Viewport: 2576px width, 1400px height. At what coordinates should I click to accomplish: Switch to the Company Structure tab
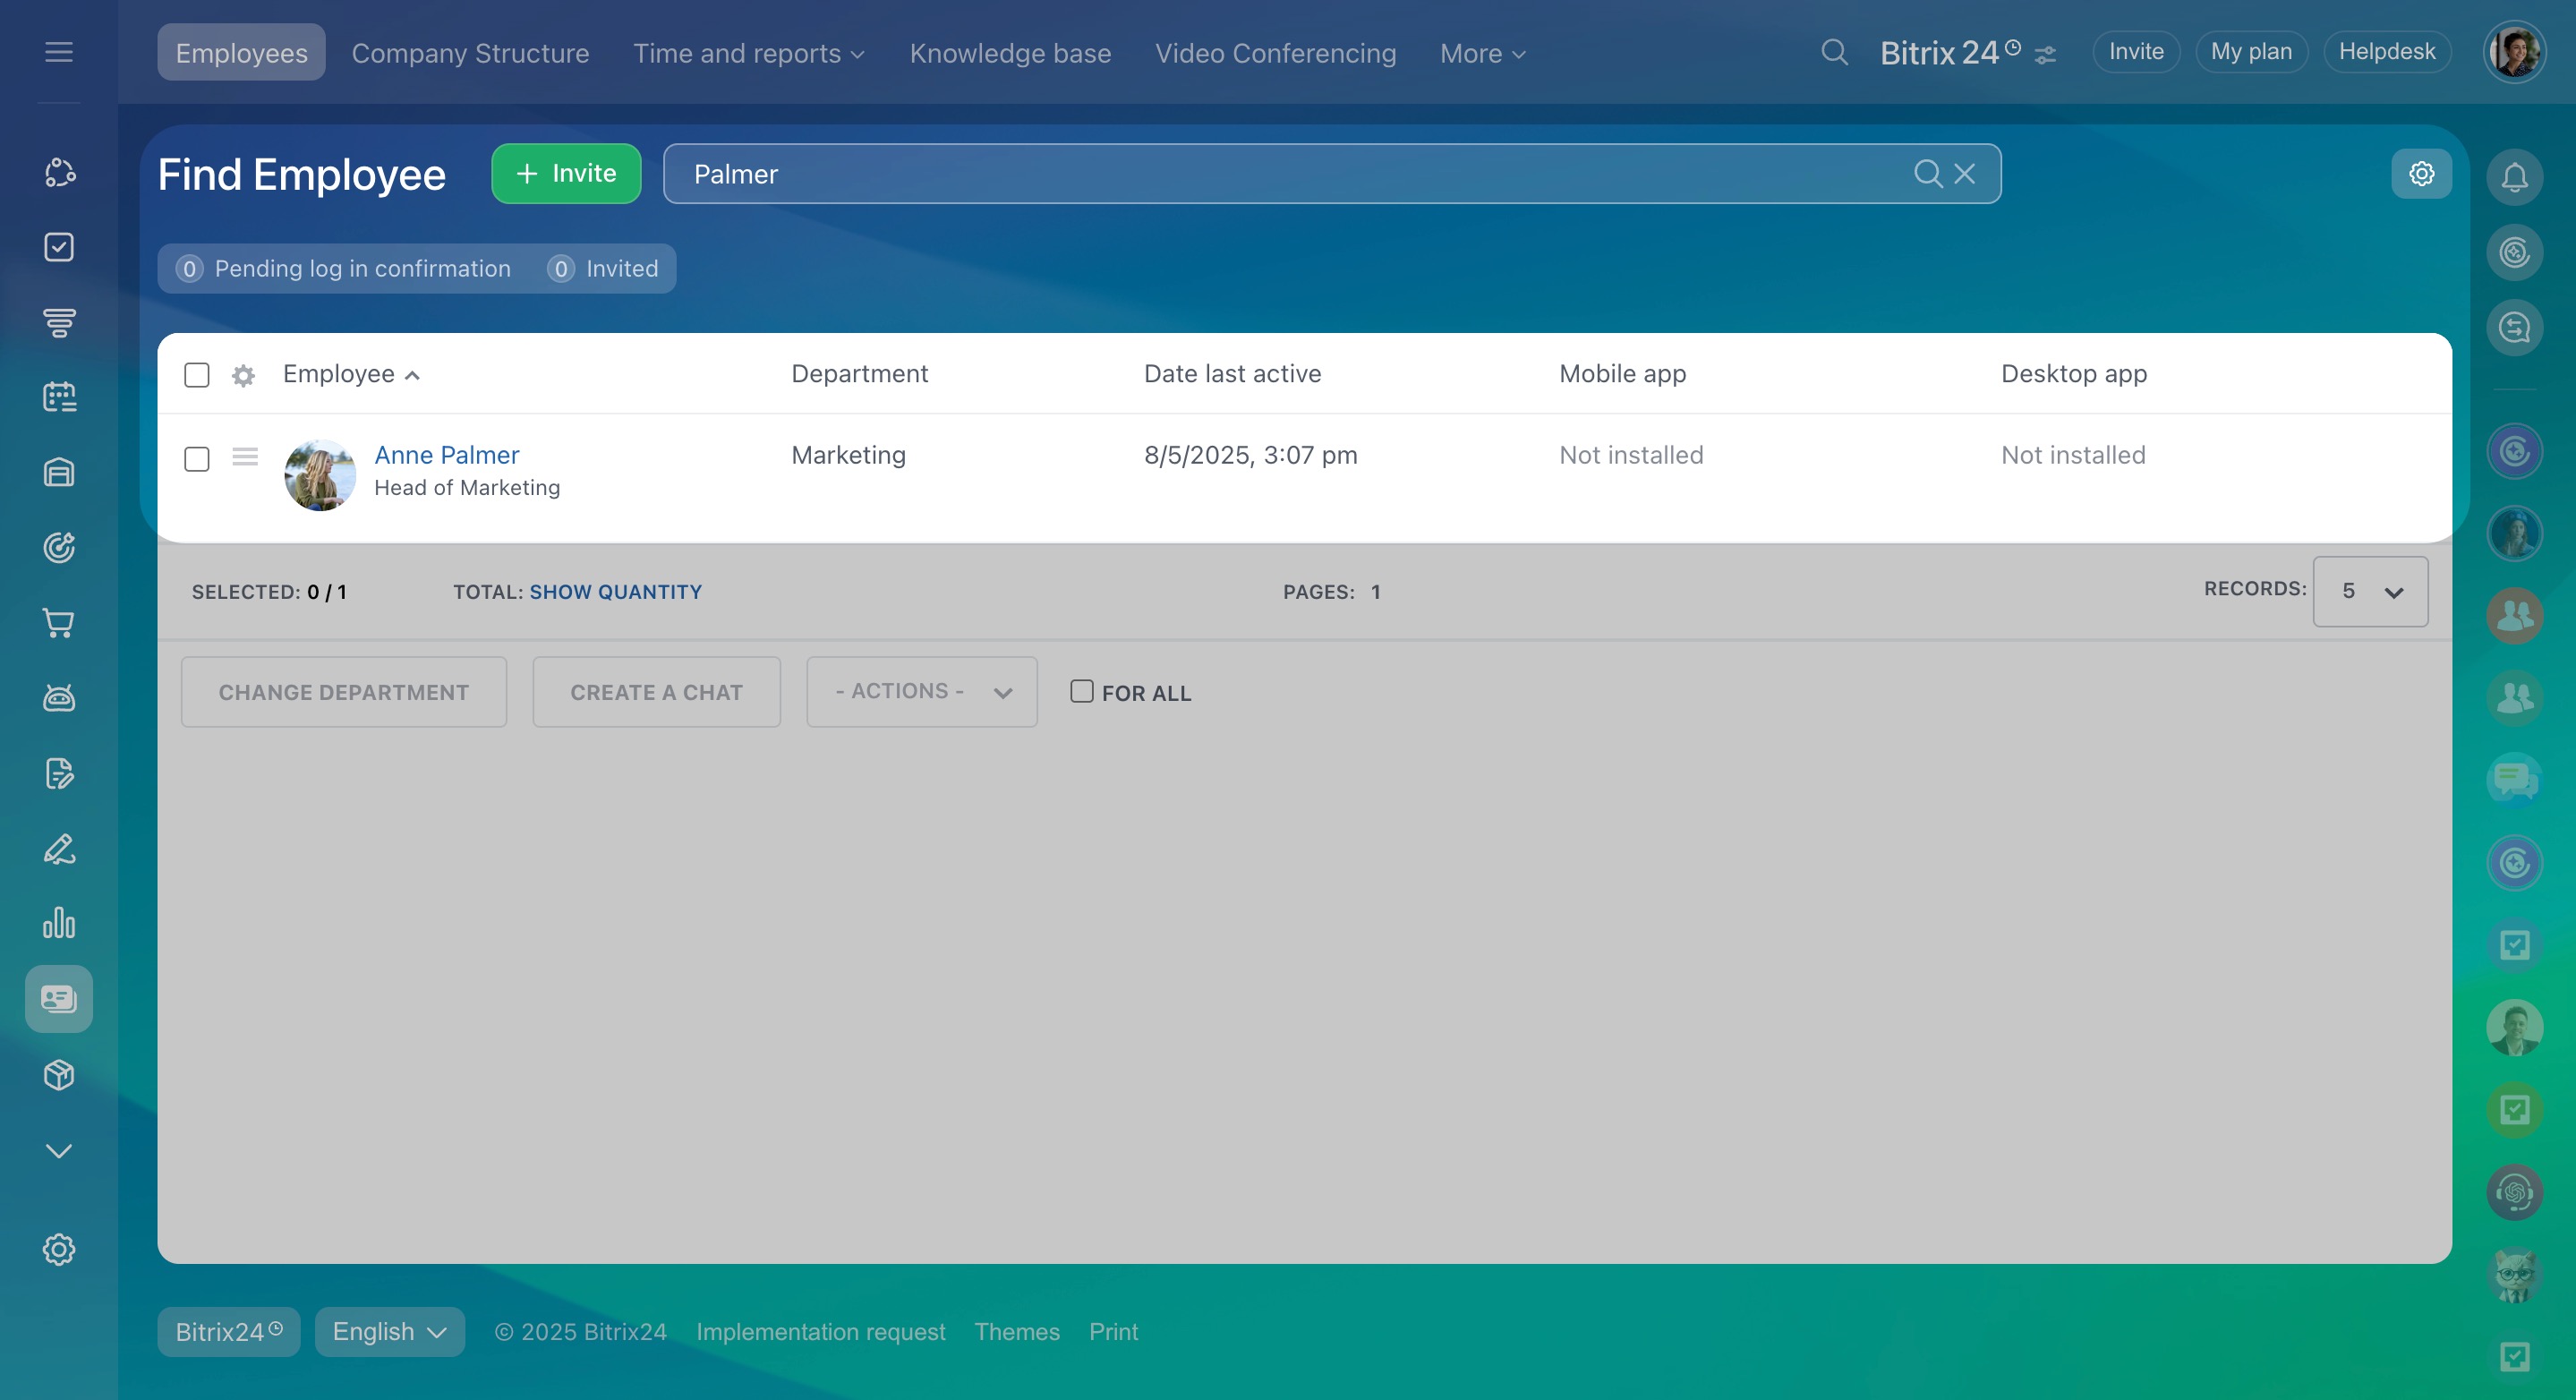point(470,53)
